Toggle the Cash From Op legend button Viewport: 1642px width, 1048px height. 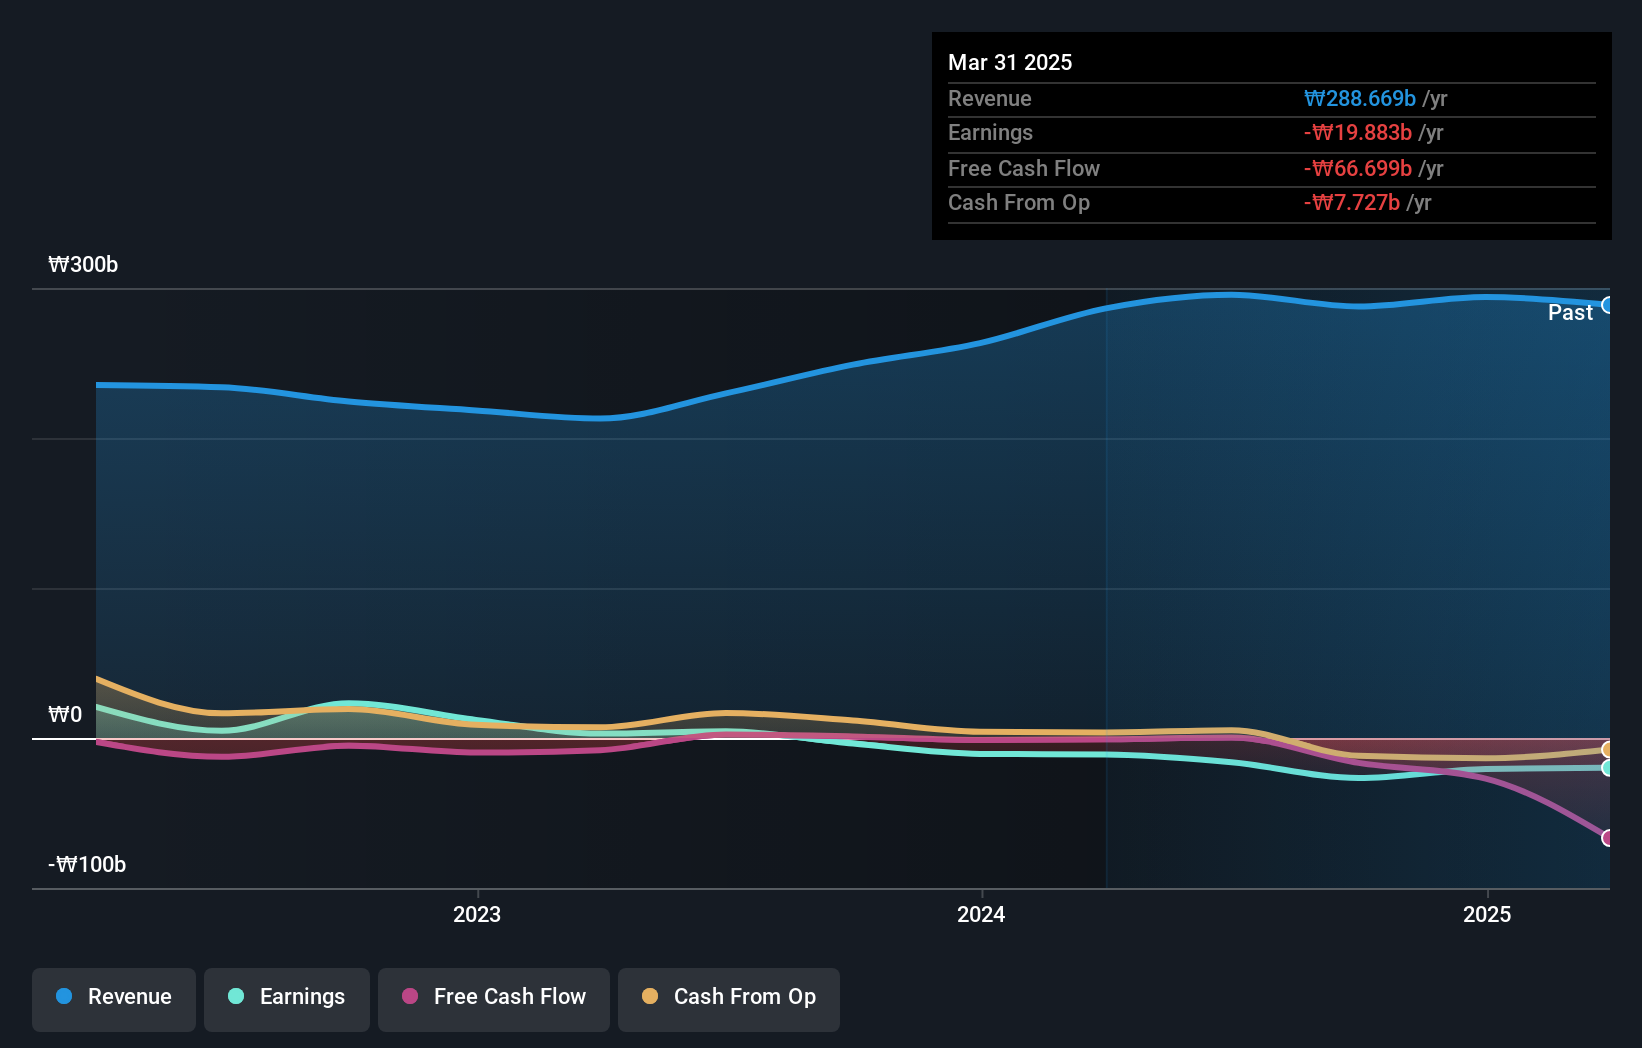pyautogui.click(x=729, y=999)
